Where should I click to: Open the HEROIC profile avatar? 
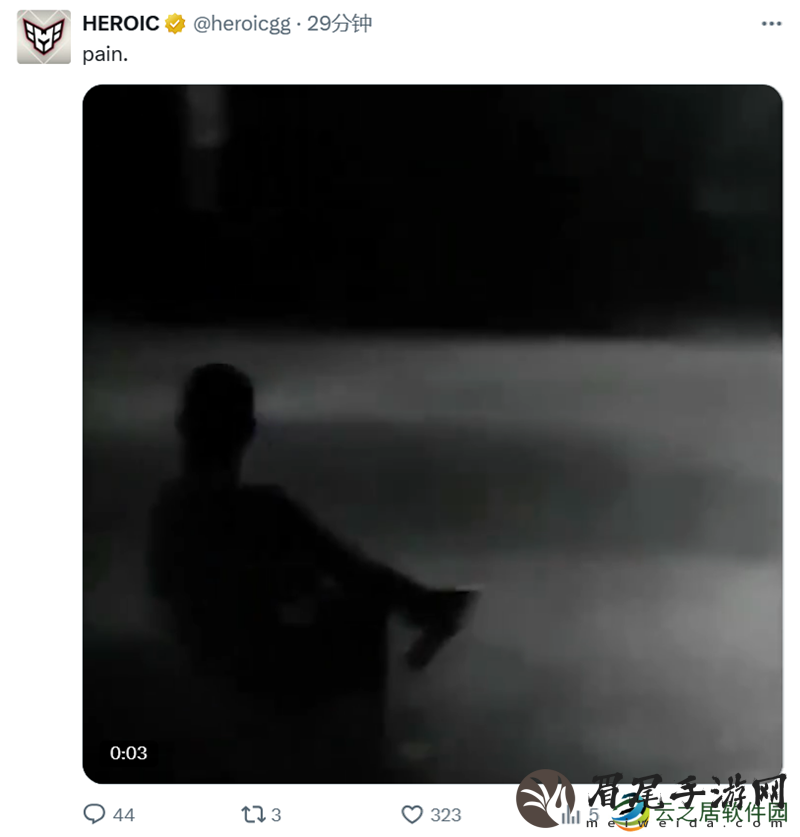[44, 37]
